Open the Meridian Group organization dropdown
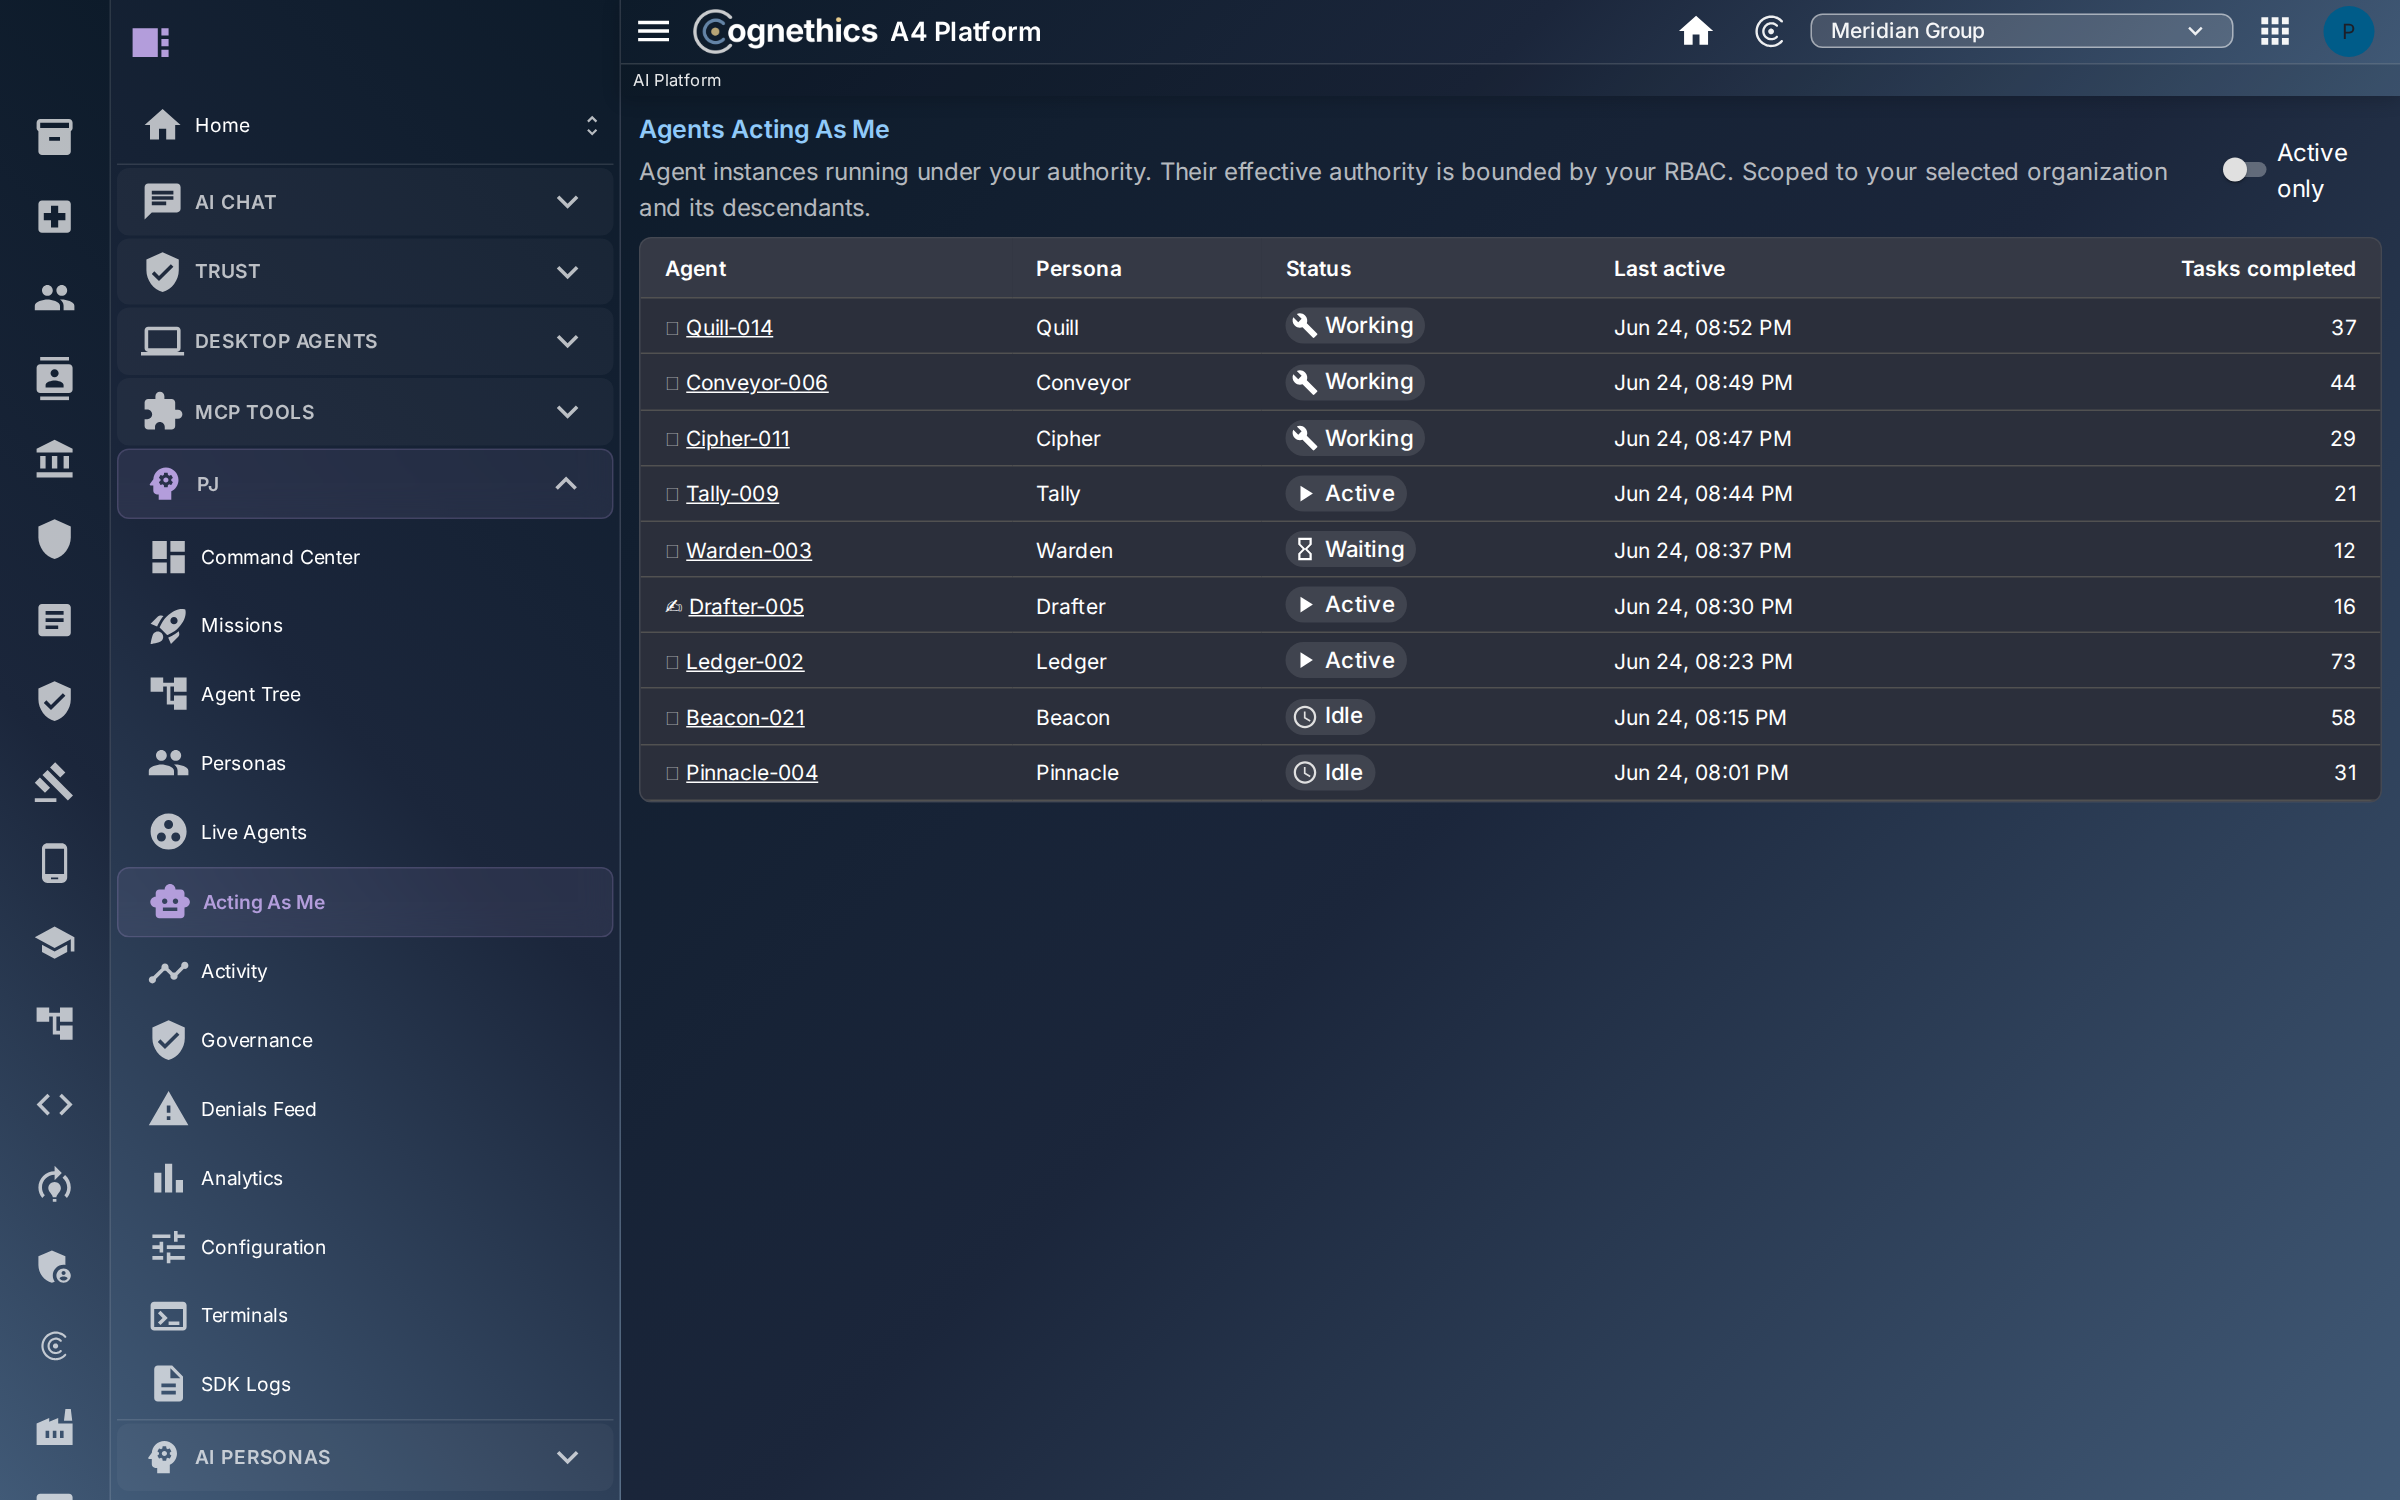2400x1500 pixels. 2021,31
